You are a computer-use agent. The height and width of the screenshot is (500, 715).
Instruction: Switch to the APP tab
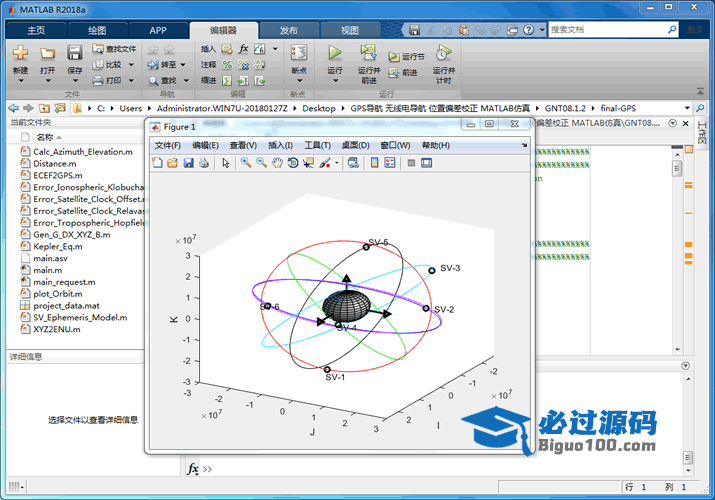158,30
